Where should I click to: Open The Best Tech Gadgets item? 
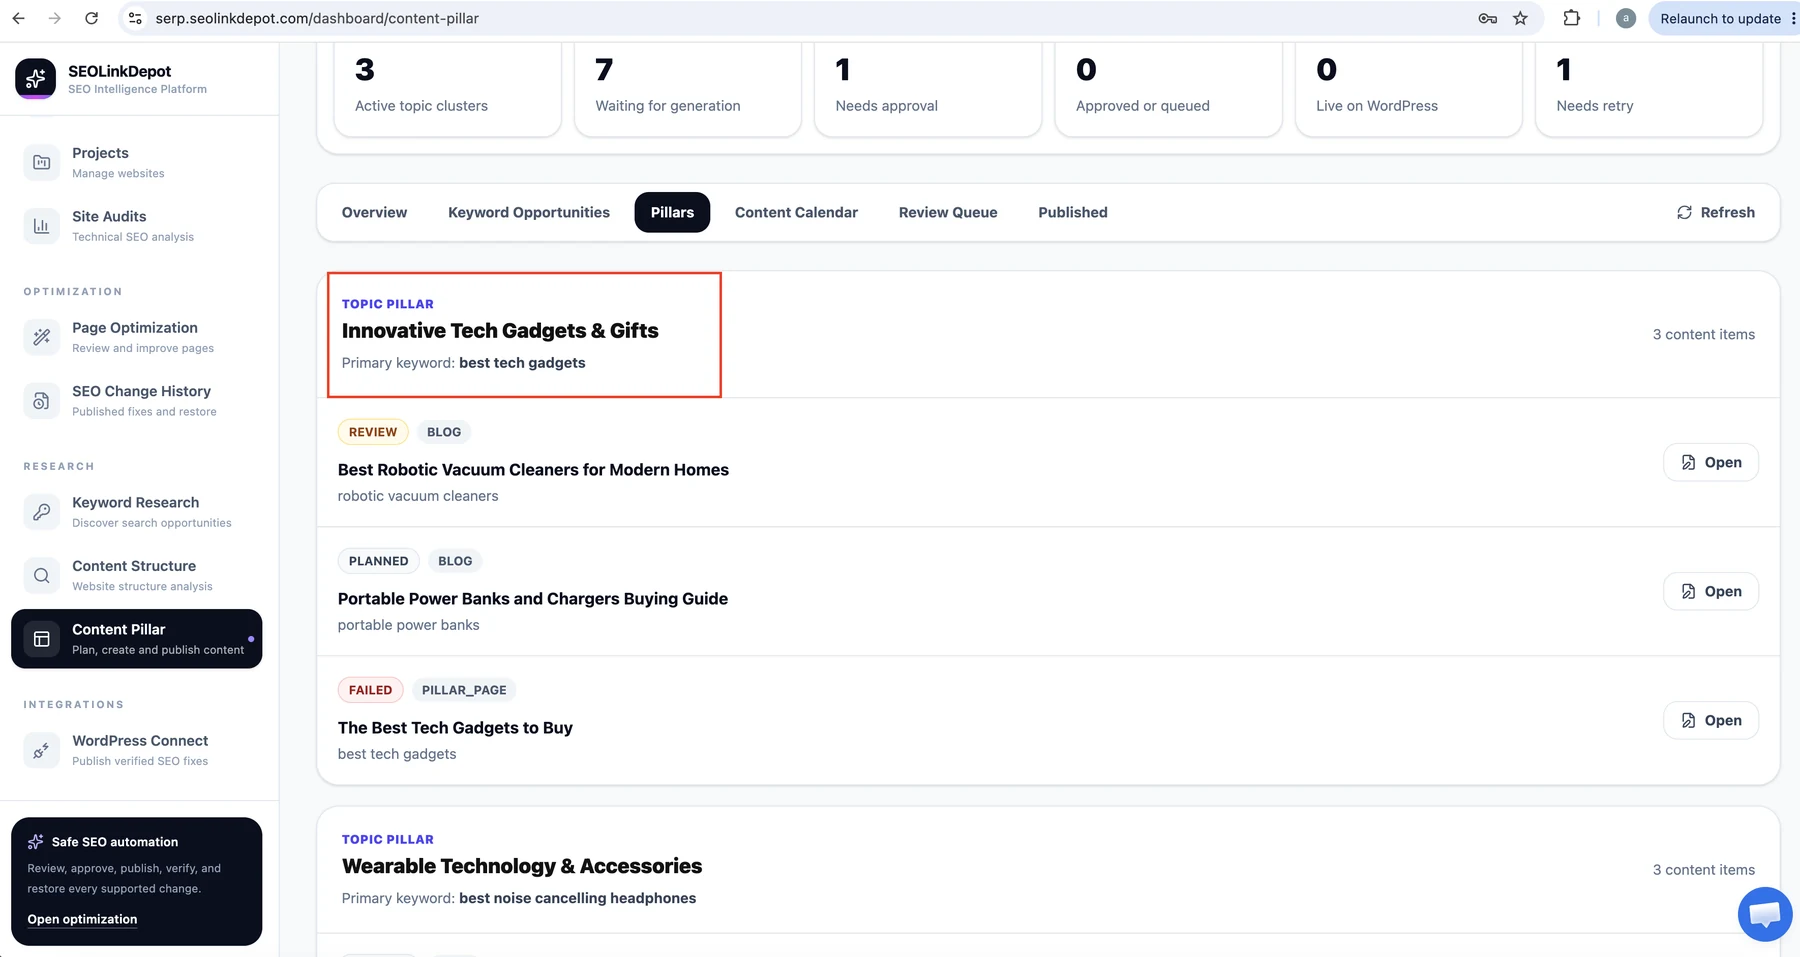click(1711, 720)
